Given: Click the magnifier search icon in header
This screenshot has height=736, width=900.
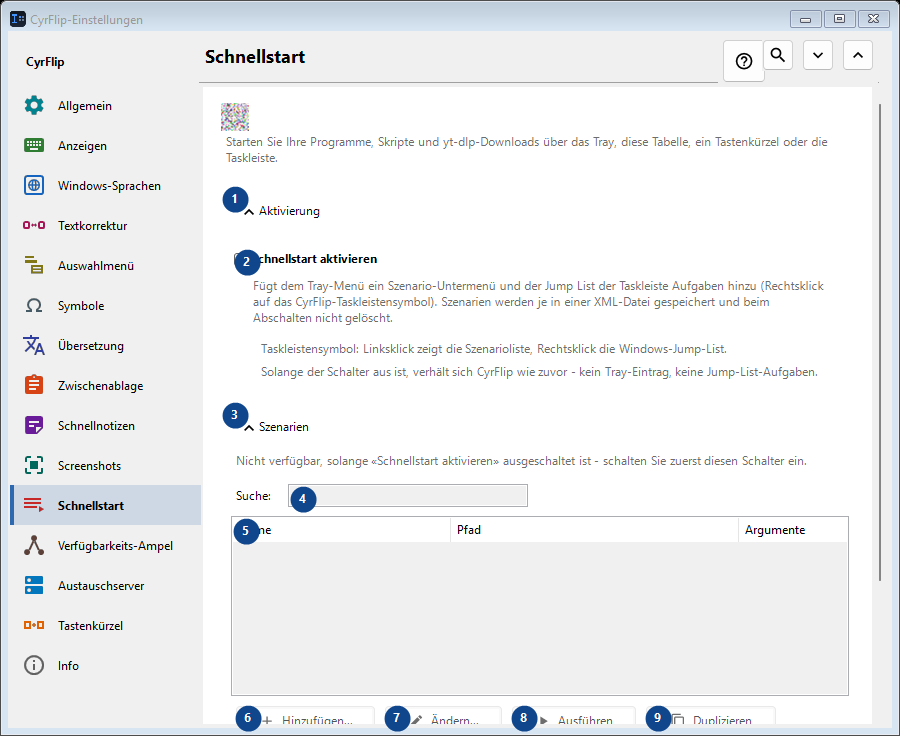Looking at the screenshot, I should click(778, 55).
